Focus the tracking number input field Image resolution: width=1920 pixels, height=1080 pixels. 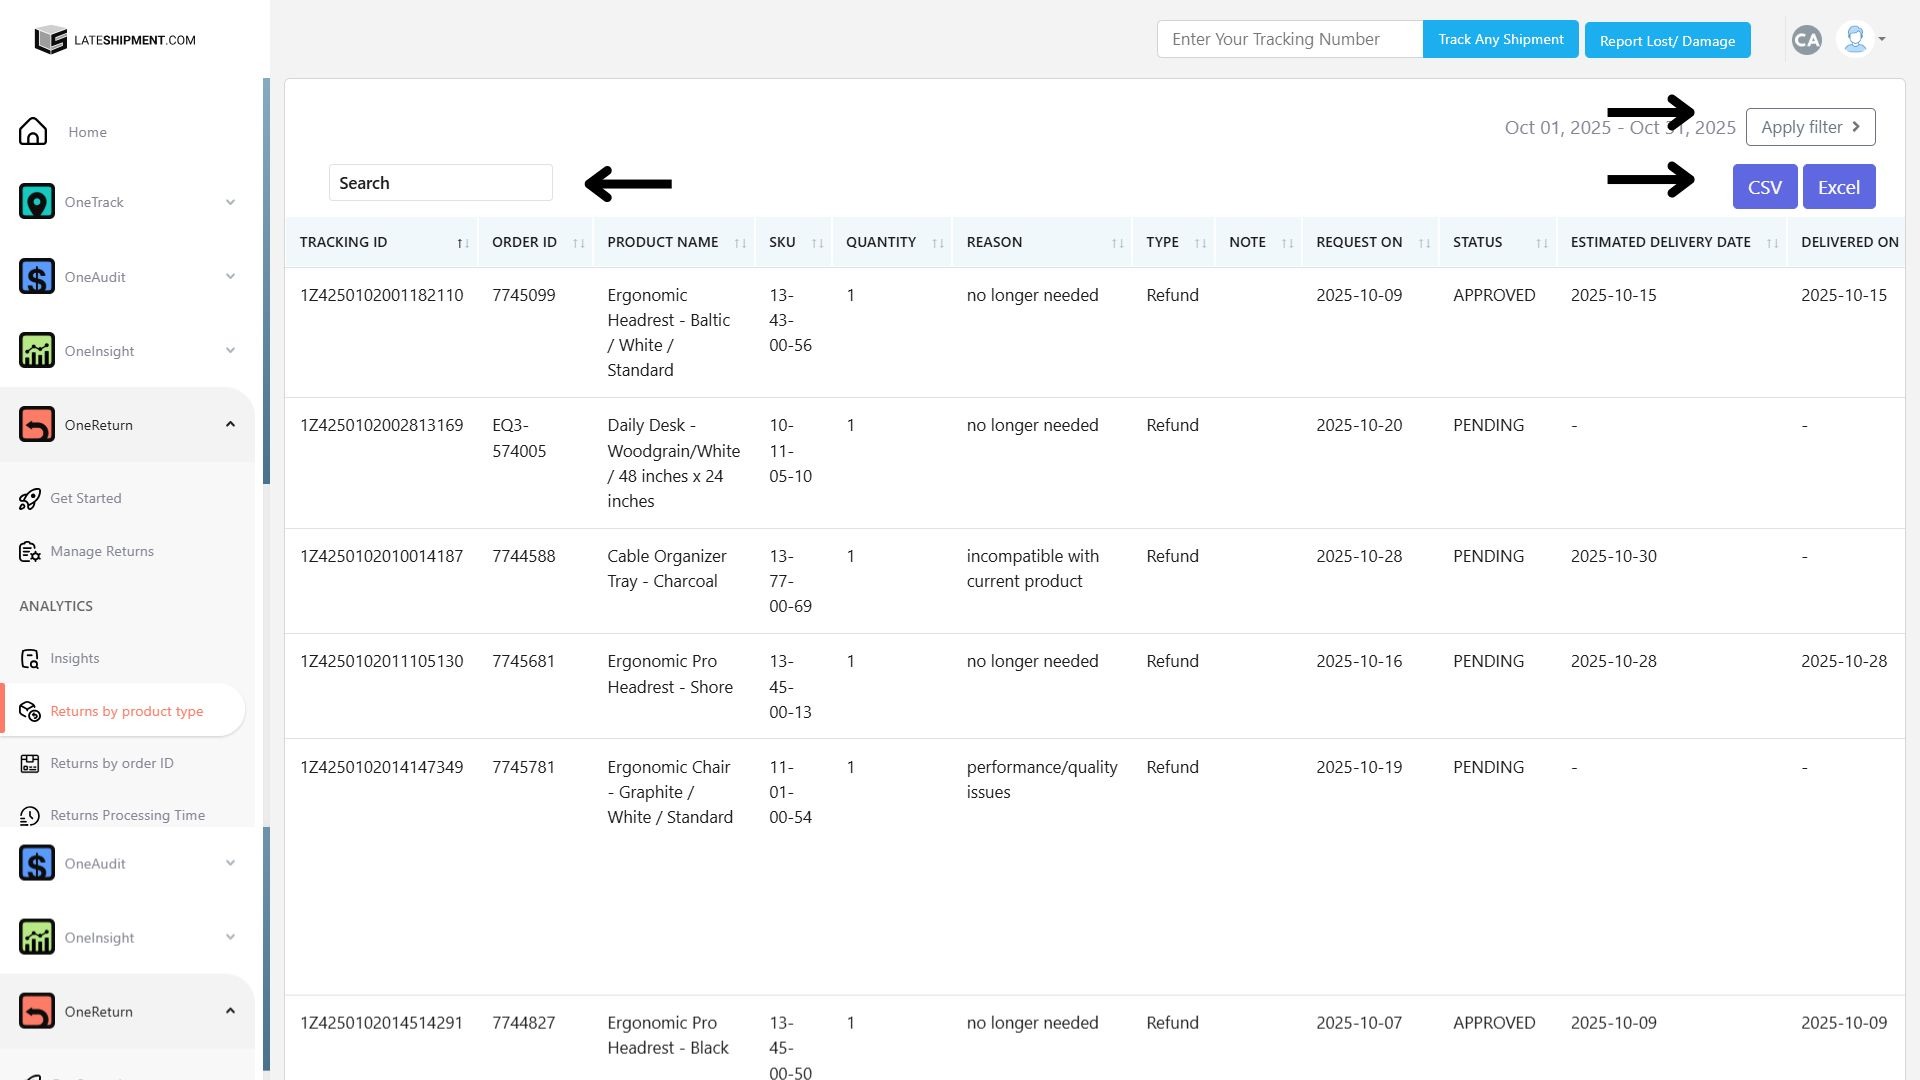1288,40
